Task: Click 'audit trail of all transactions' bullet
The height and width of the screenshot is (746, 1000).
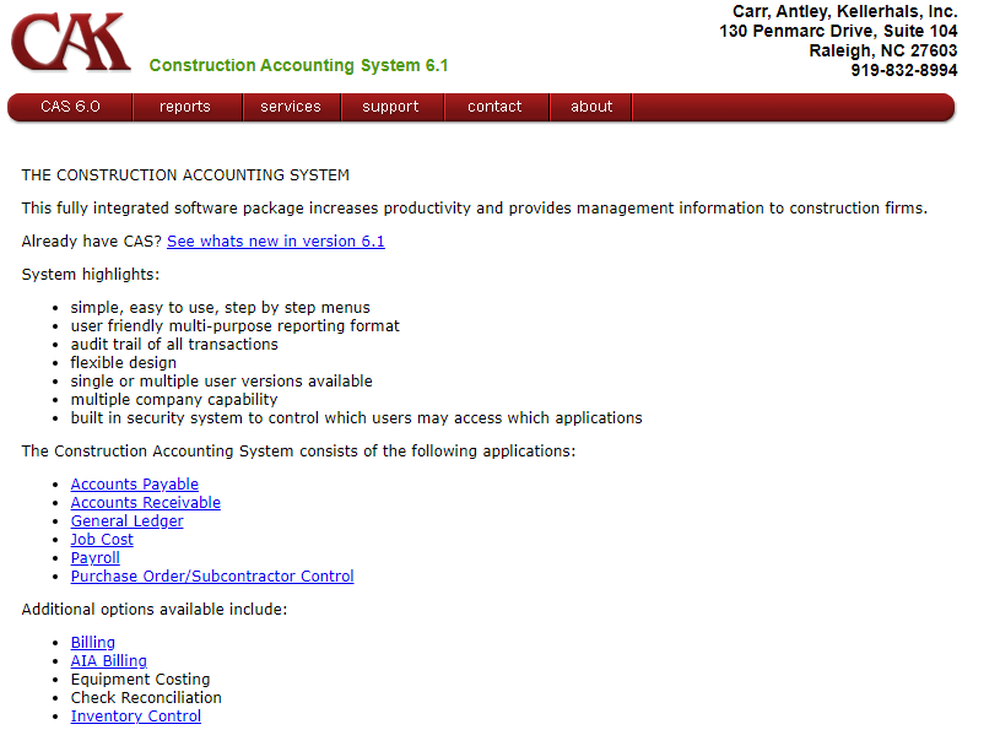Action: click(x=174, y=344)
